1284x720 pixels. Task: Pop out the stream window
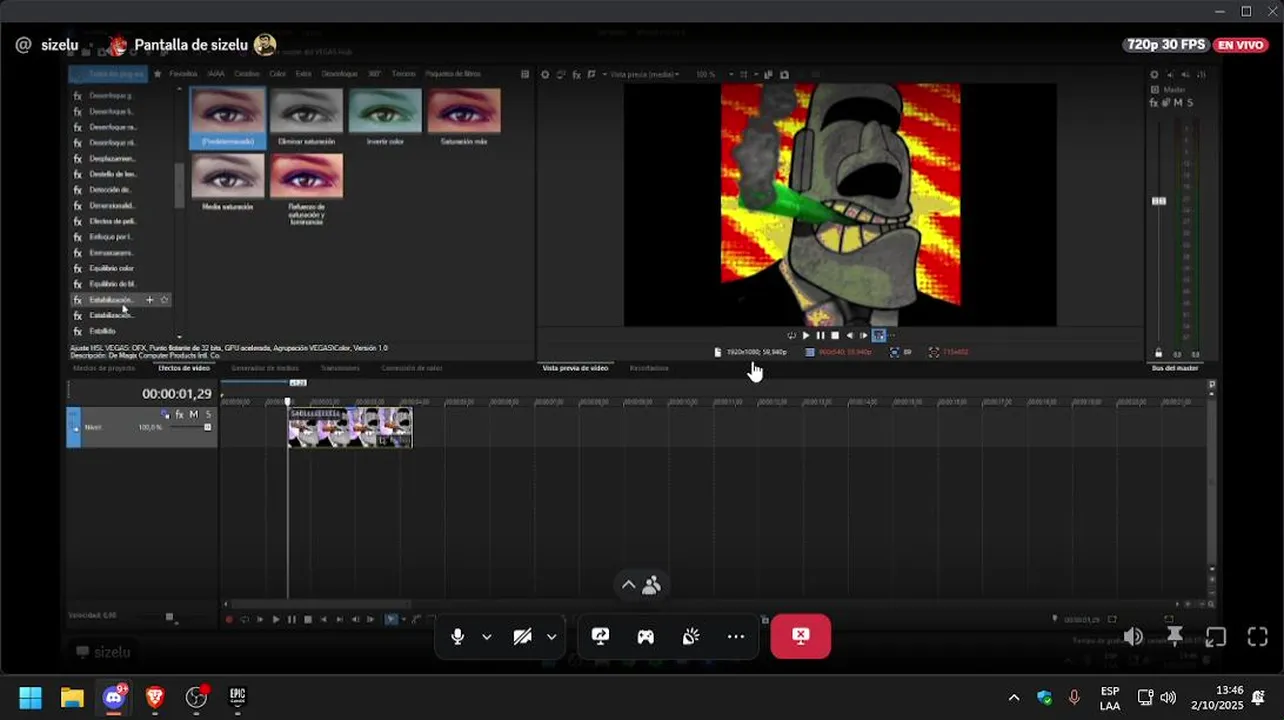tap(1216, 637)
